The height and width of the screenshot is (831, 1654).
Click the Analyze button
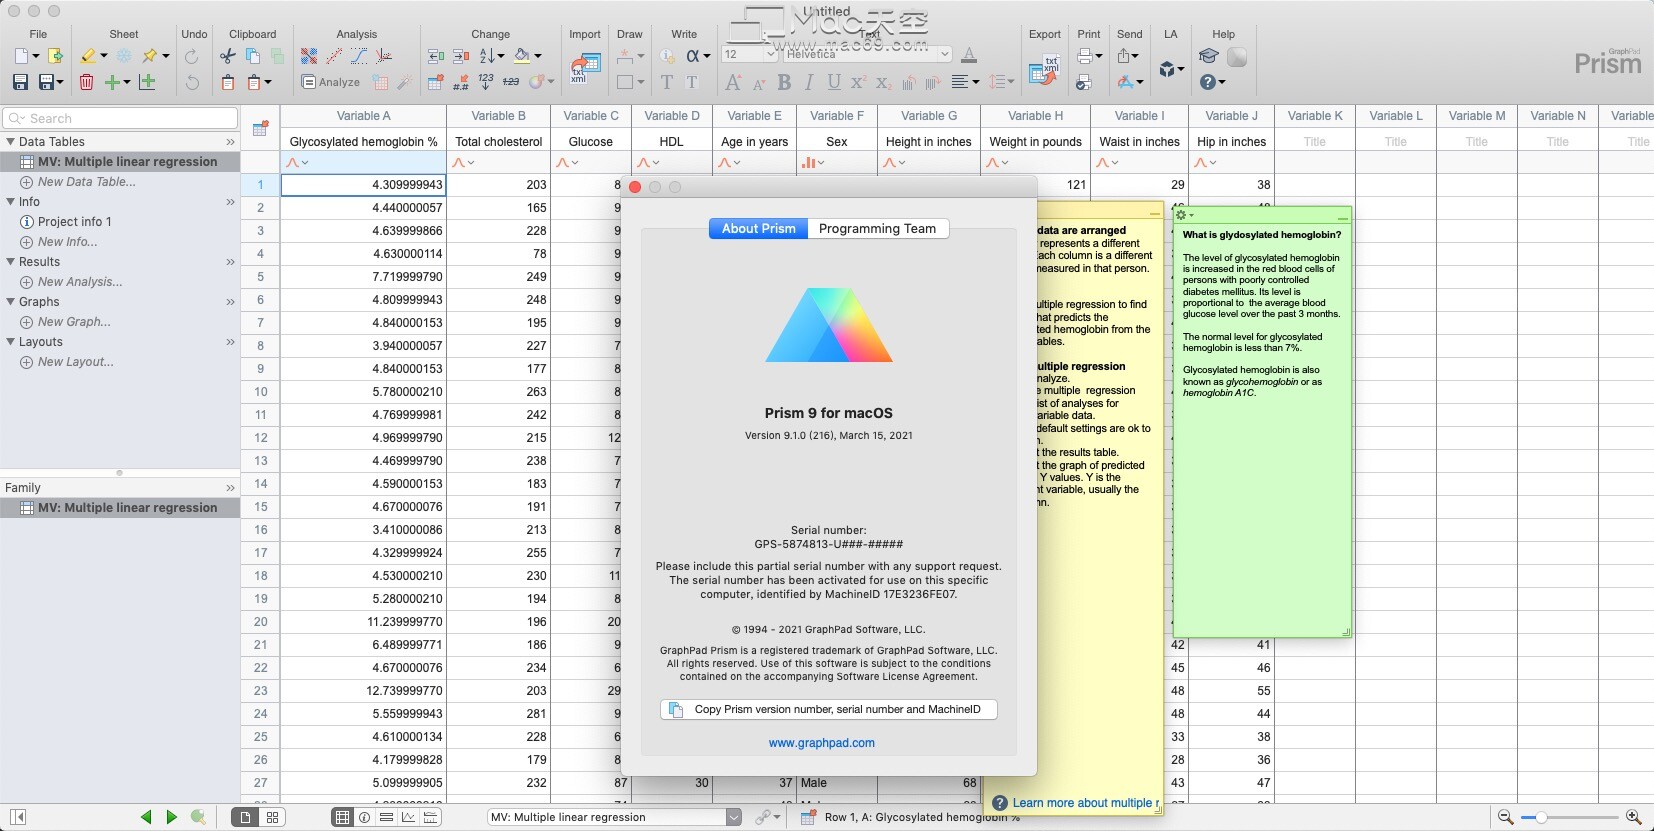pyautogui.click(x=331, y=82)
